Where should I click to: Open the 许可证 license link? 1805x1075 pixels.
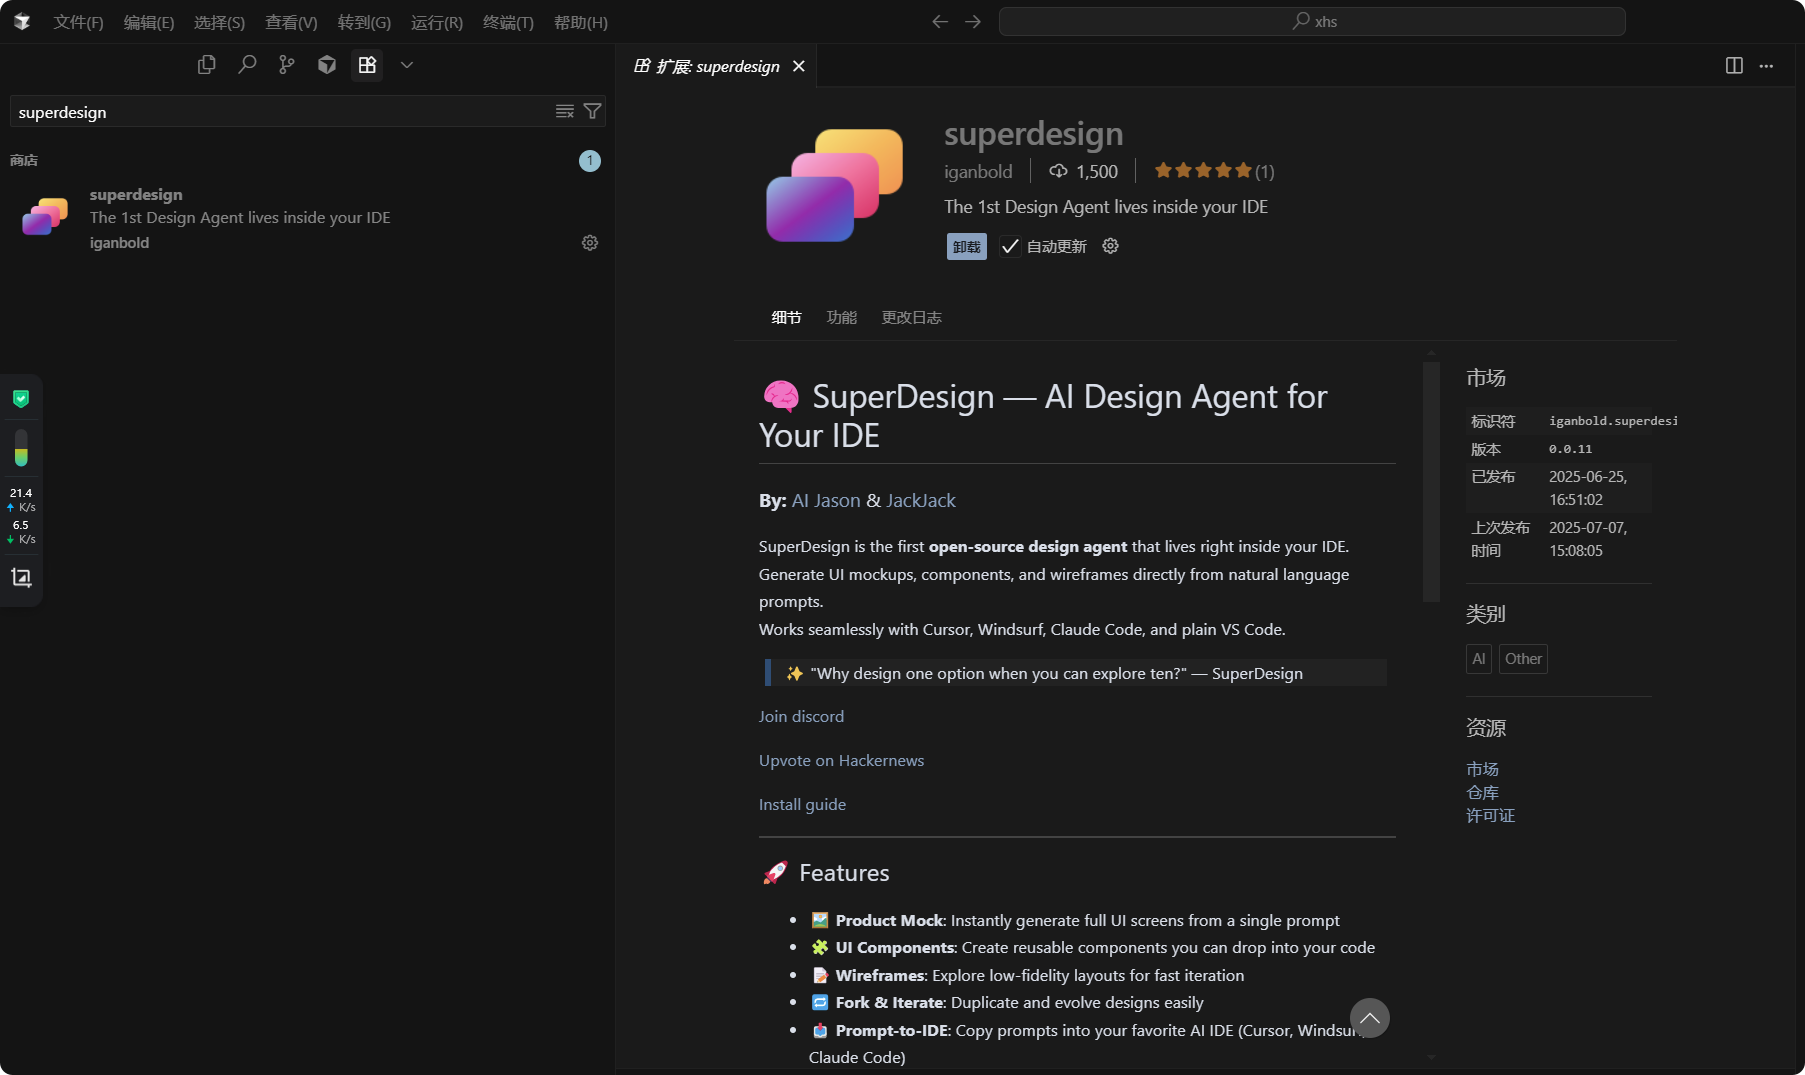[x=1490, y=816]
